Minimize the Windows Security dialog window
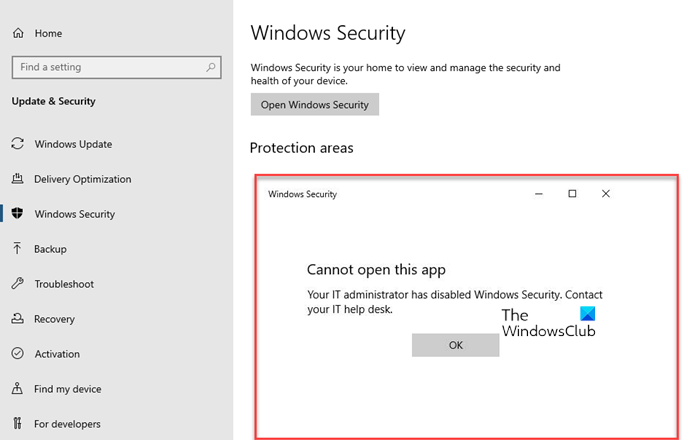 tap(538, 194)
